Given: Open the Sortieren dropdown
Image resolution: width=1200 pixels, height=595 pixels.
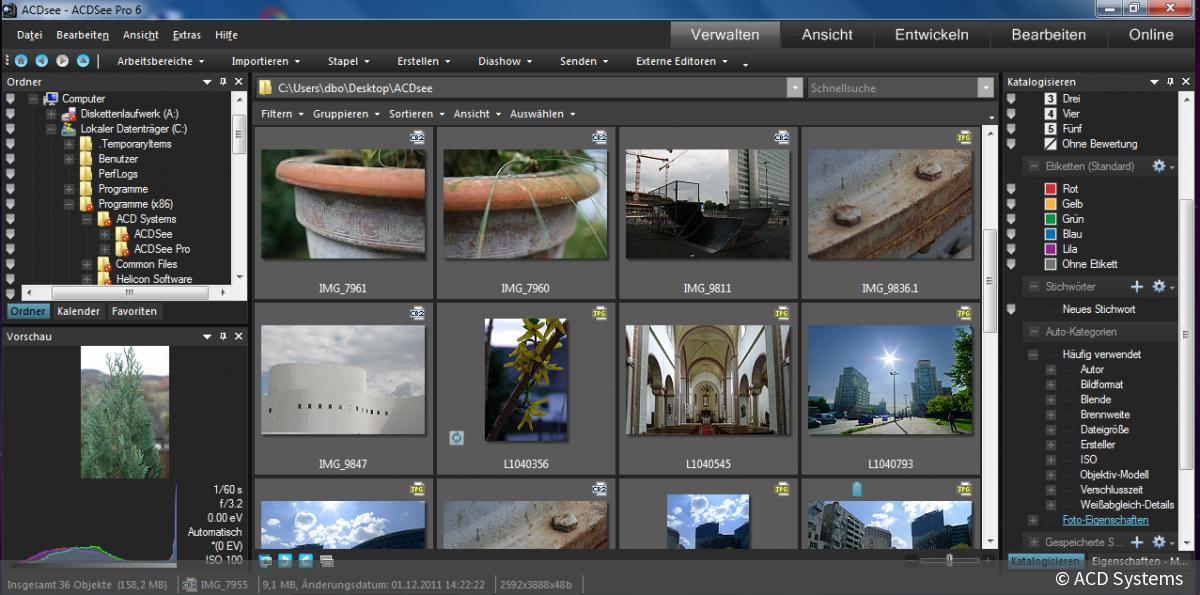Looking at the screenshot, I should [417, 114].
